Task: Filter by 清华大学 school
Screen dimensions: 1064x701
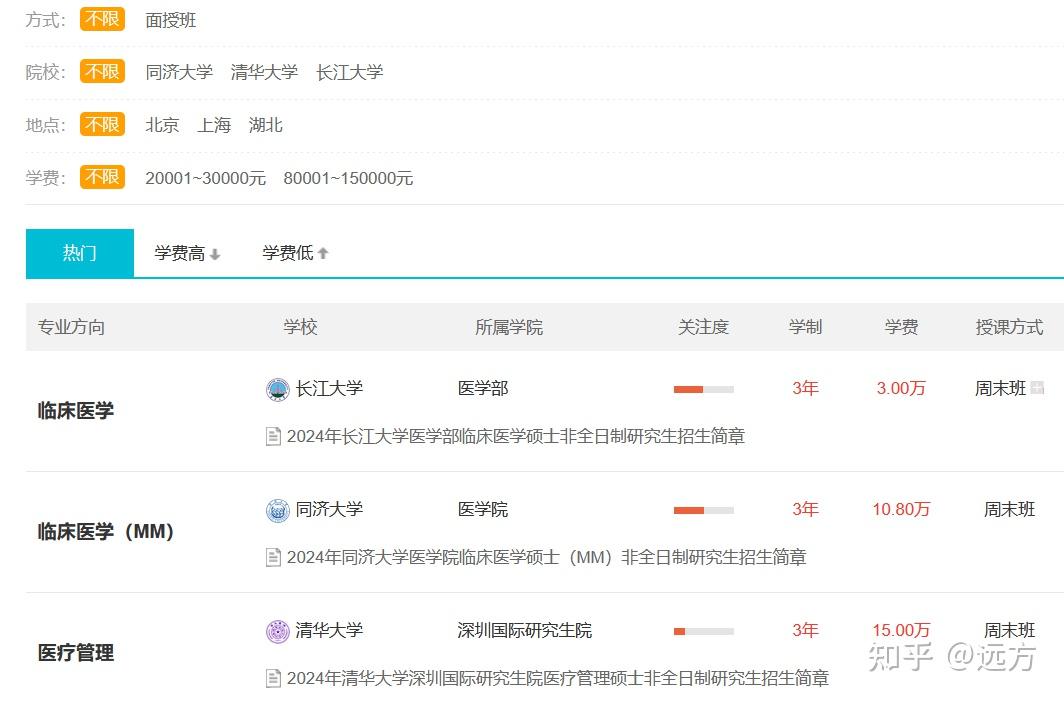Action: [x=265, y=72]
